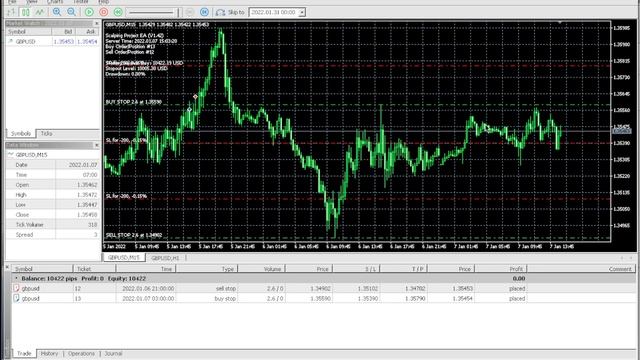Open the Skip to date dropdown
This screenshot has width=640, height=360.
(302, 13)
